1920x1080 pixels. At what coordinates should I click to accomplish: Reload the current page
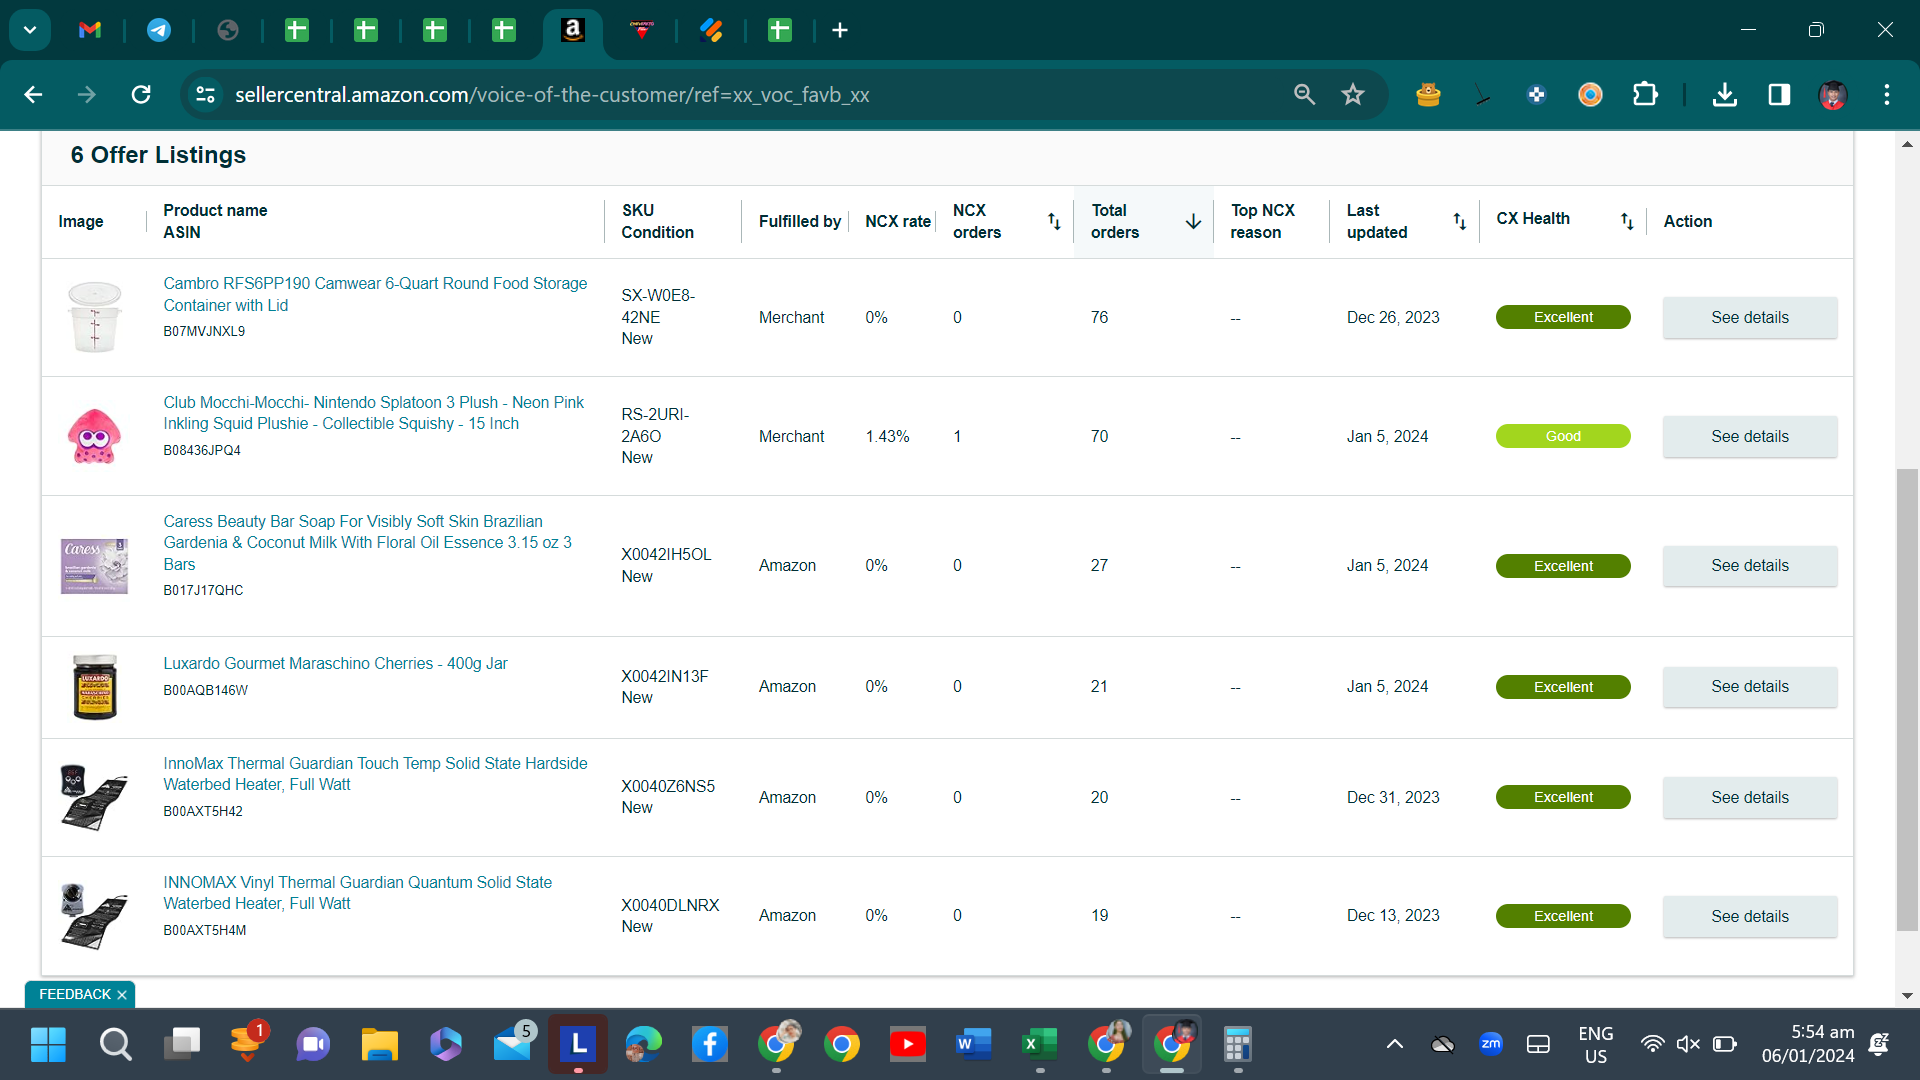coord(141,94)
